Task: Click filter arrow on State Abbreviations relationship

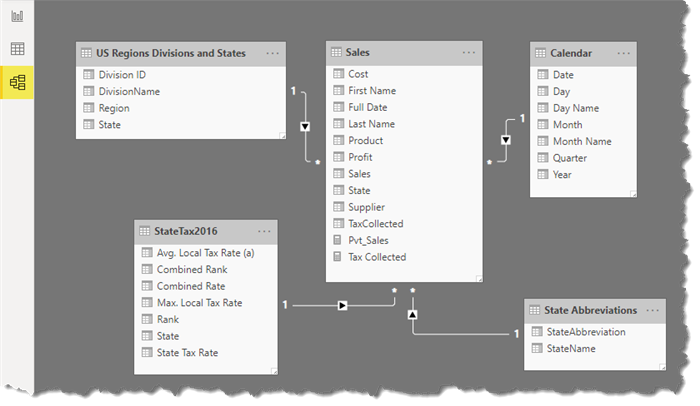Action: (x=413, y=315)
